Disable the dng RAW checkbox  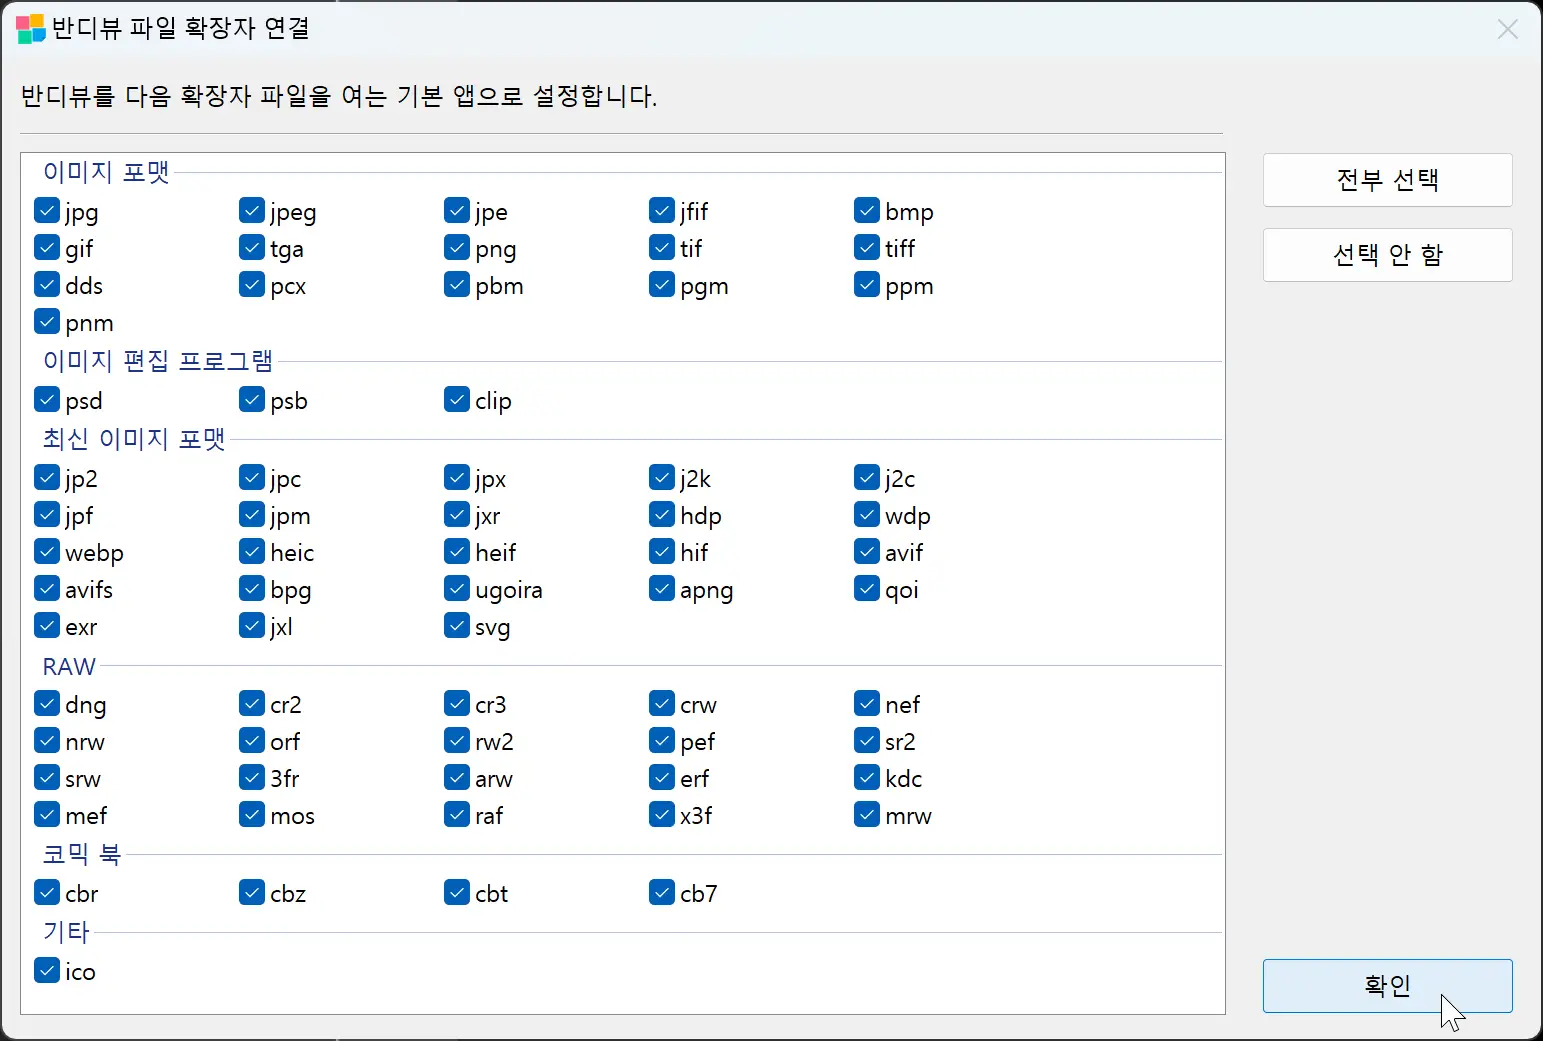pyautogui.click(x=46, y=704)
